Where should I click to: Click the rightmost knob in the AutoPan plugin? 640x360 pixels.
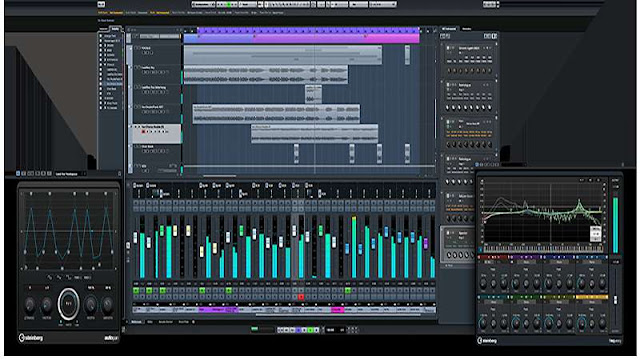tap(107, 304)
